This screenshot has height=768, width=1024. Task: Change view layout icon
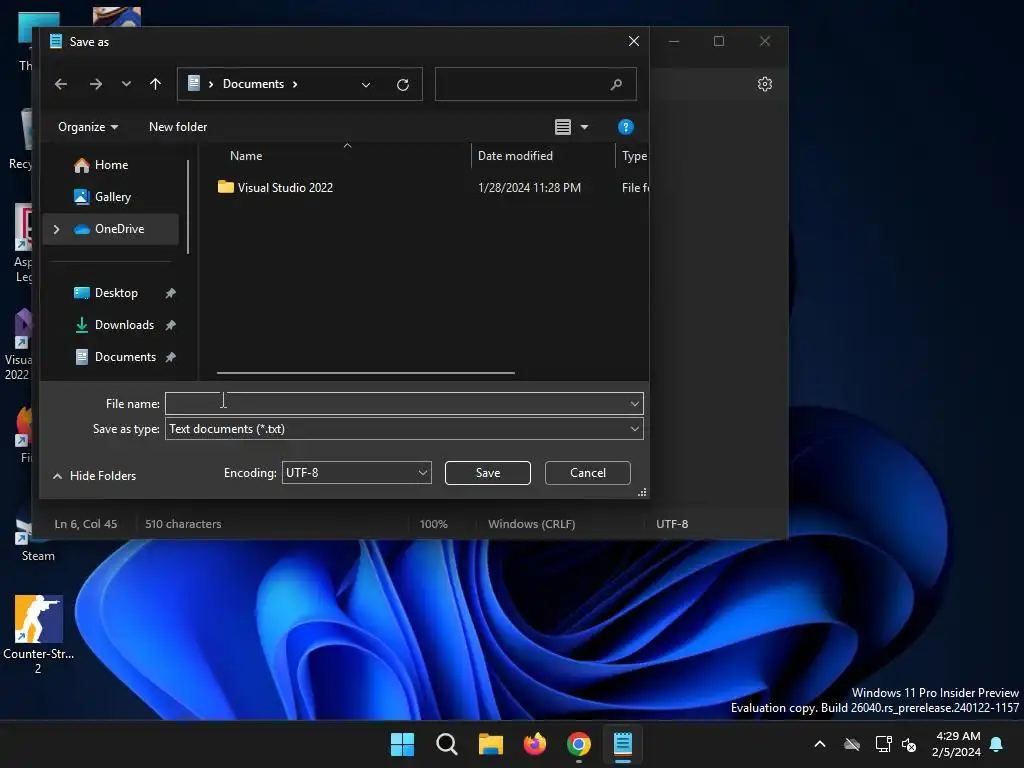[563, 127]
